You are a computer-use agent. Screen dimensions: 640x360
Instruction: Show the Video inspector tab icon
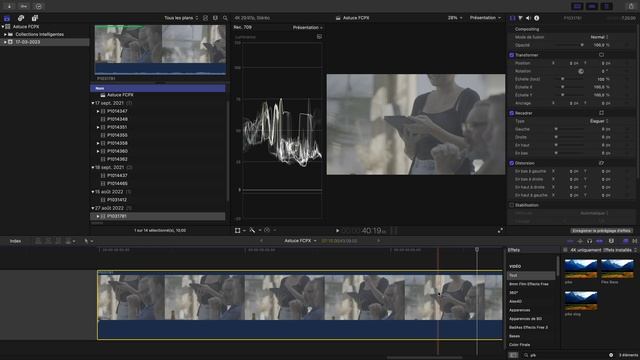point(513,18)
